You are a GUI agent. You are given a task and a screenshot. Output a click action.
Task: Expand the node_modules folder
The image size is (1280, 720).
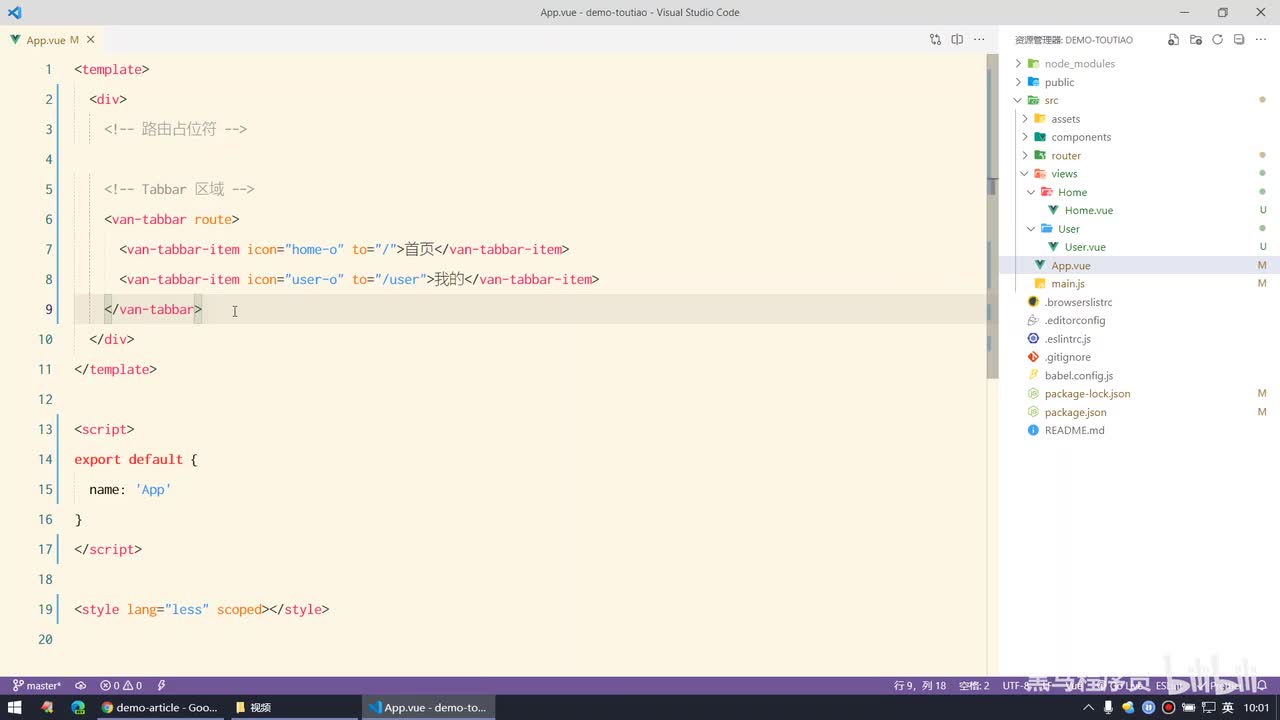pyautogui.click(x=1019, y=63)
